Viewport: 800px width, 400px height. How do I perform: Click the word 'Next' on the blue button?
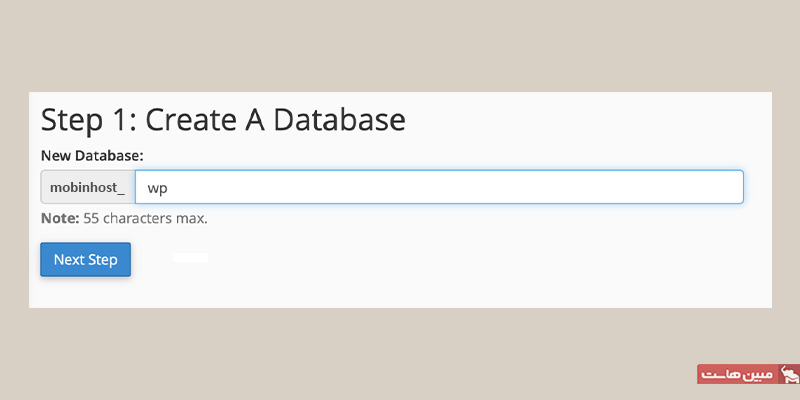(x=69, y=260)
